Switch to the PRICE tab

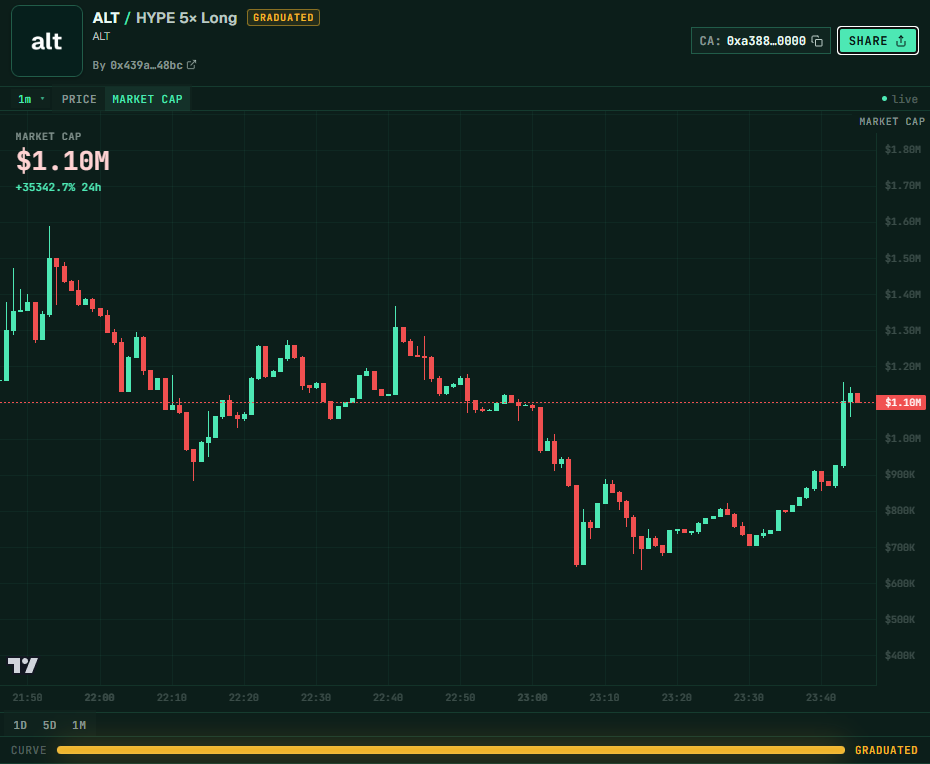point(79,99)
